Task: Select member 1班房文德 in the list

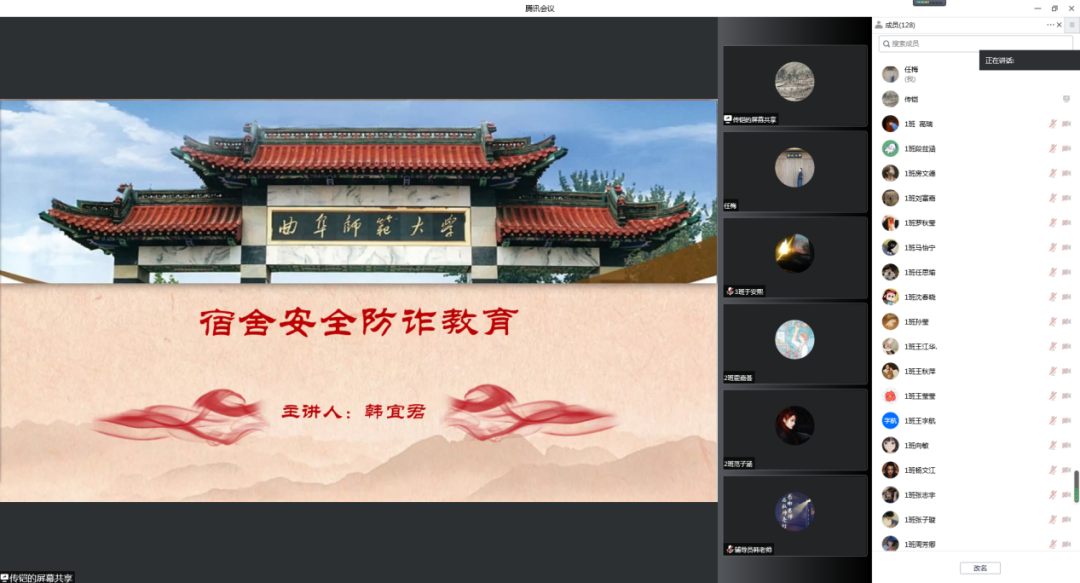Action: (975, 173)
